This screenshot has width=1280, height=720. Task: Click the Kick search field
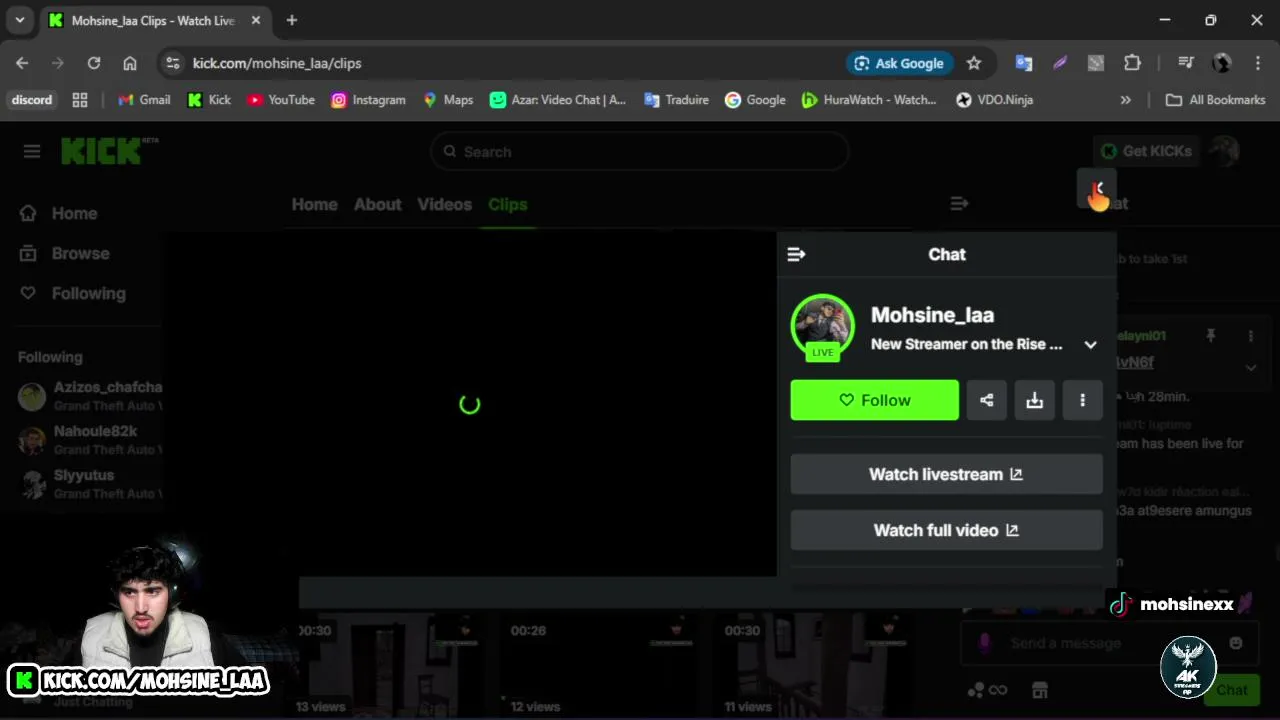pyautogui.click(x=640, y=152)
